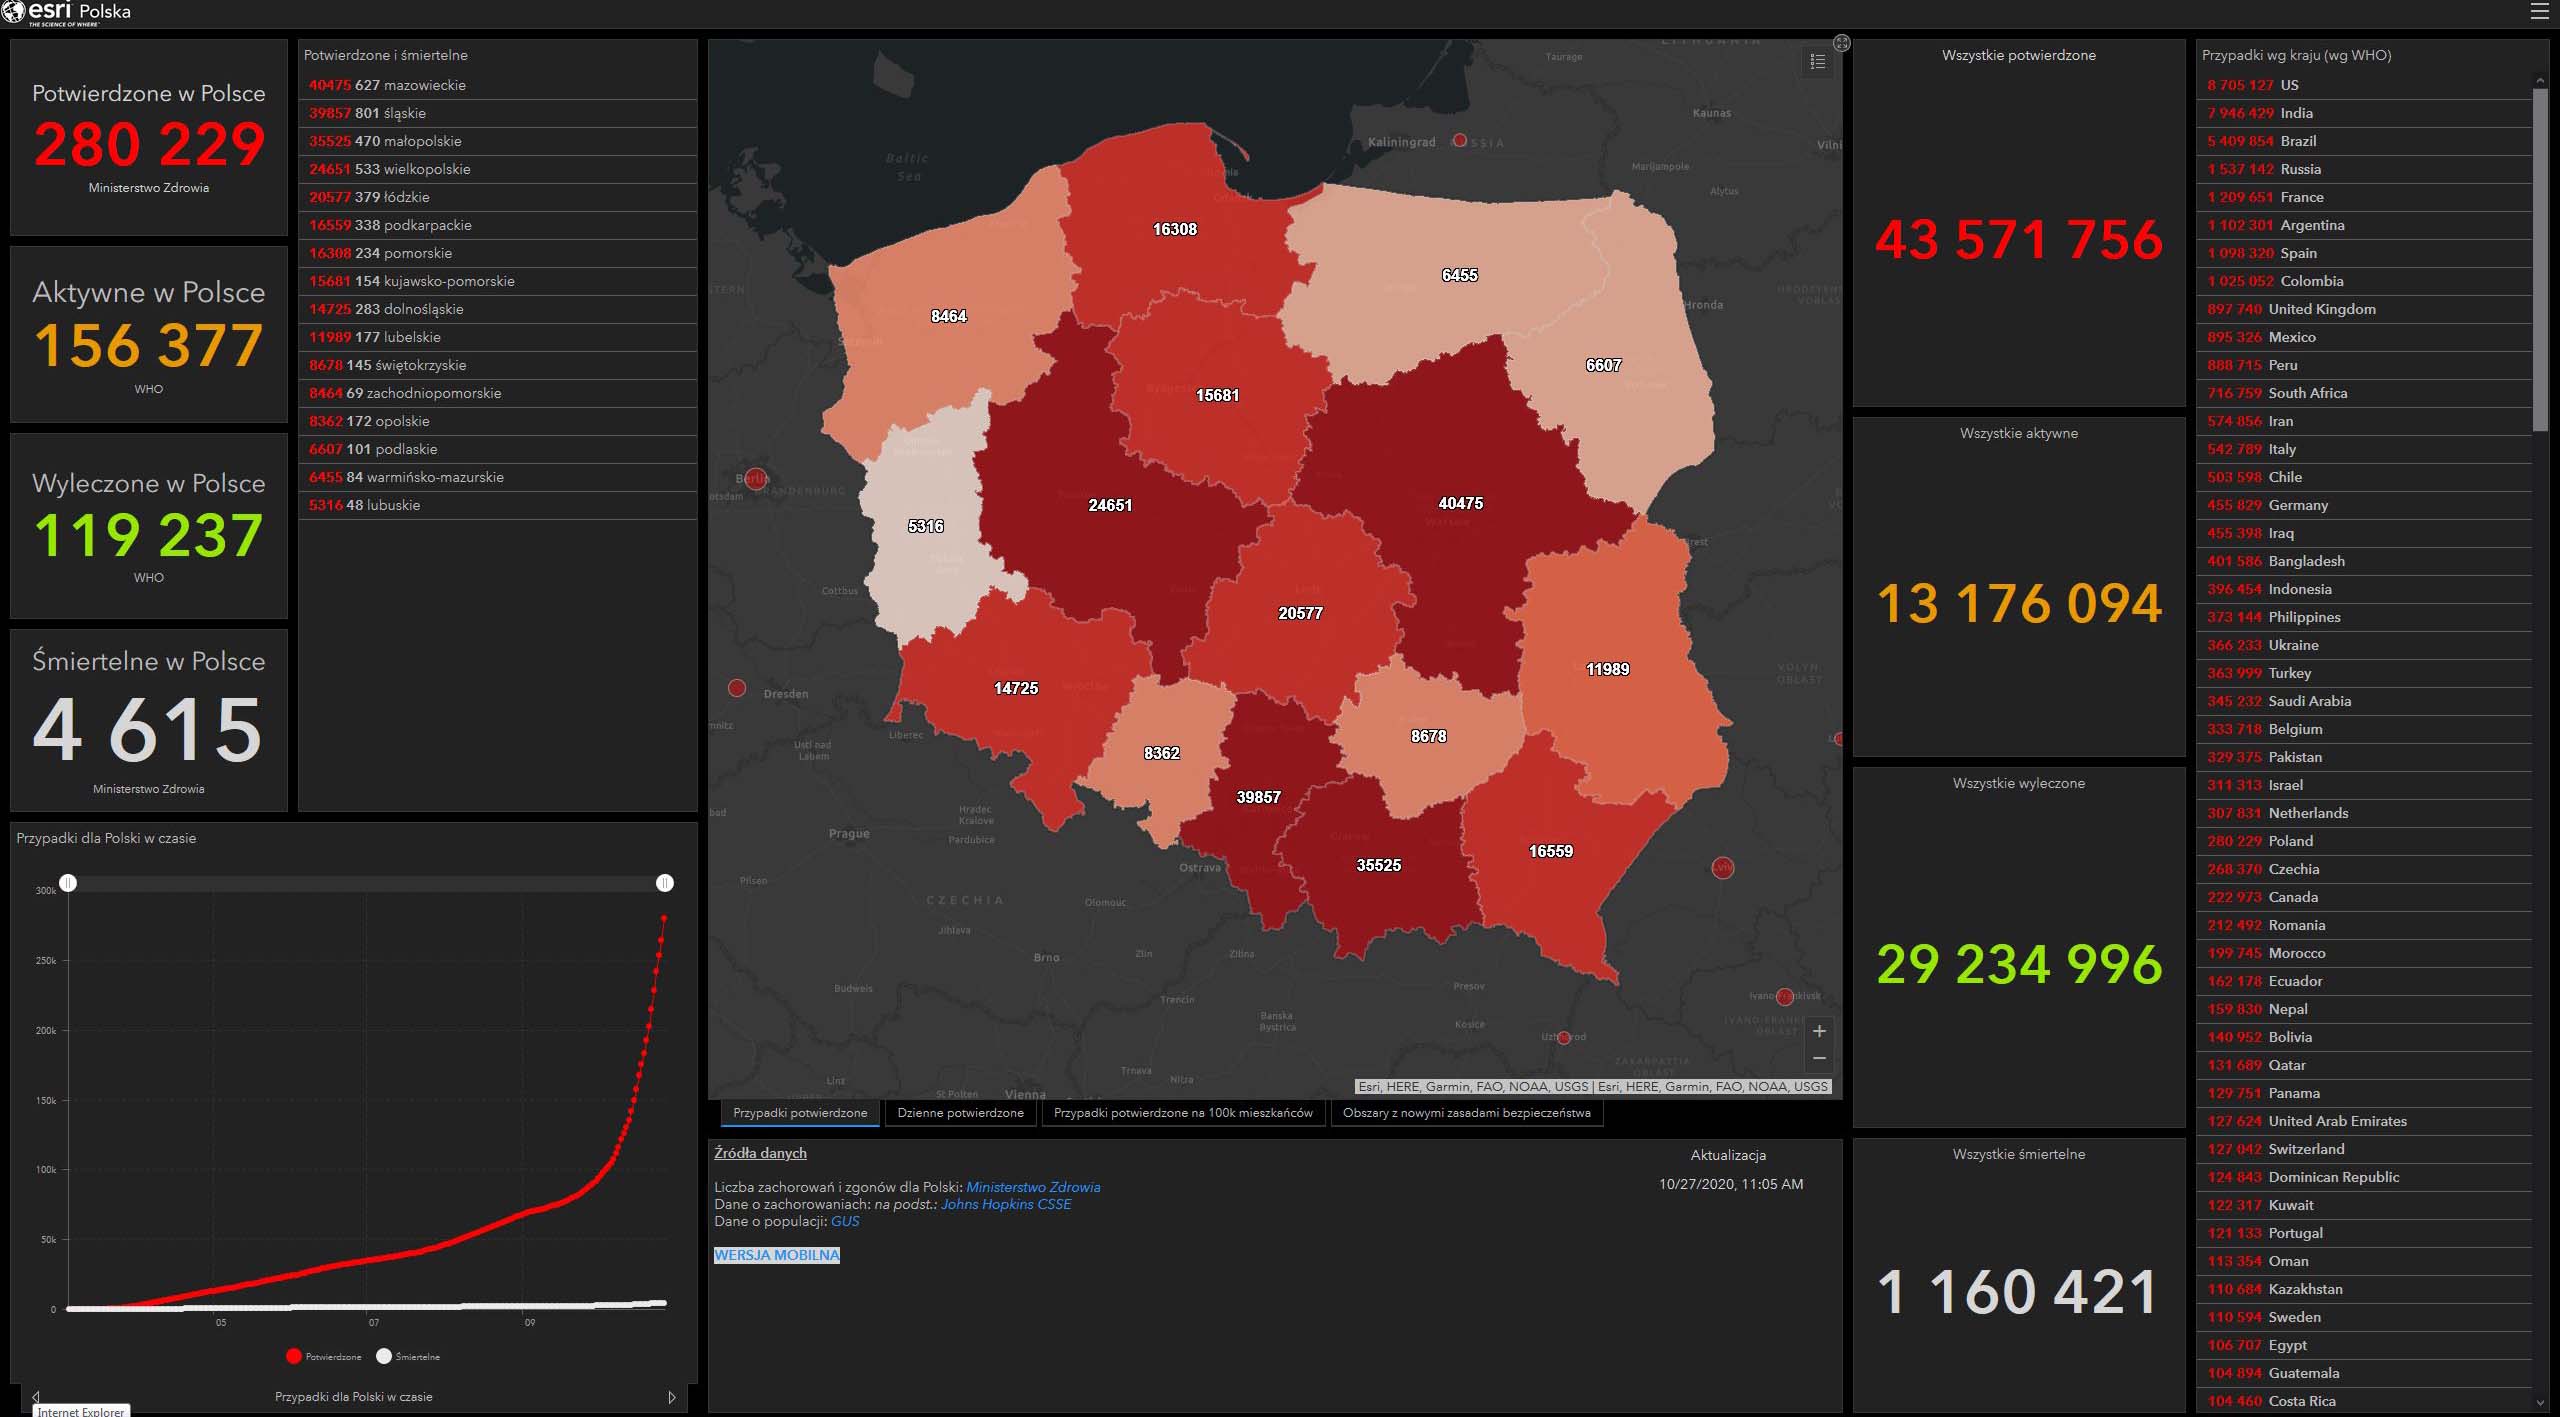Image resolution: width=2560 pixels, height=1417 pixels.
Task: Open the hamburger menu in header
Action: point(2539,11)
